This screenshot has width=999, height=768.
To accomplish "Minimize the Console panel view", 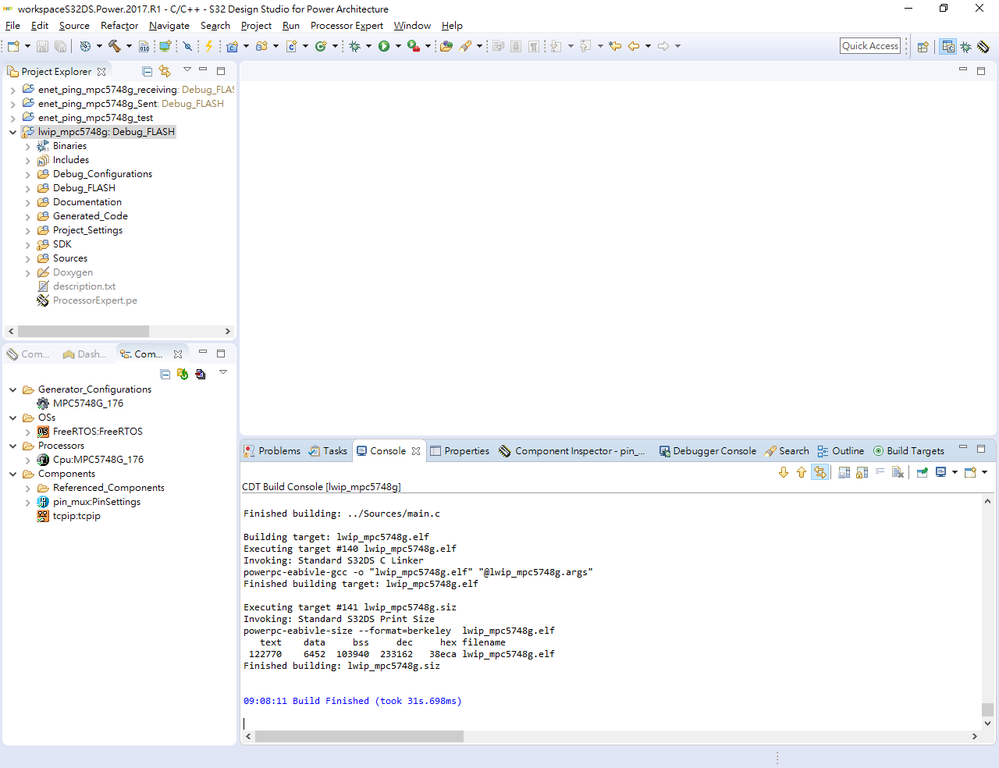I will [963, 448].
